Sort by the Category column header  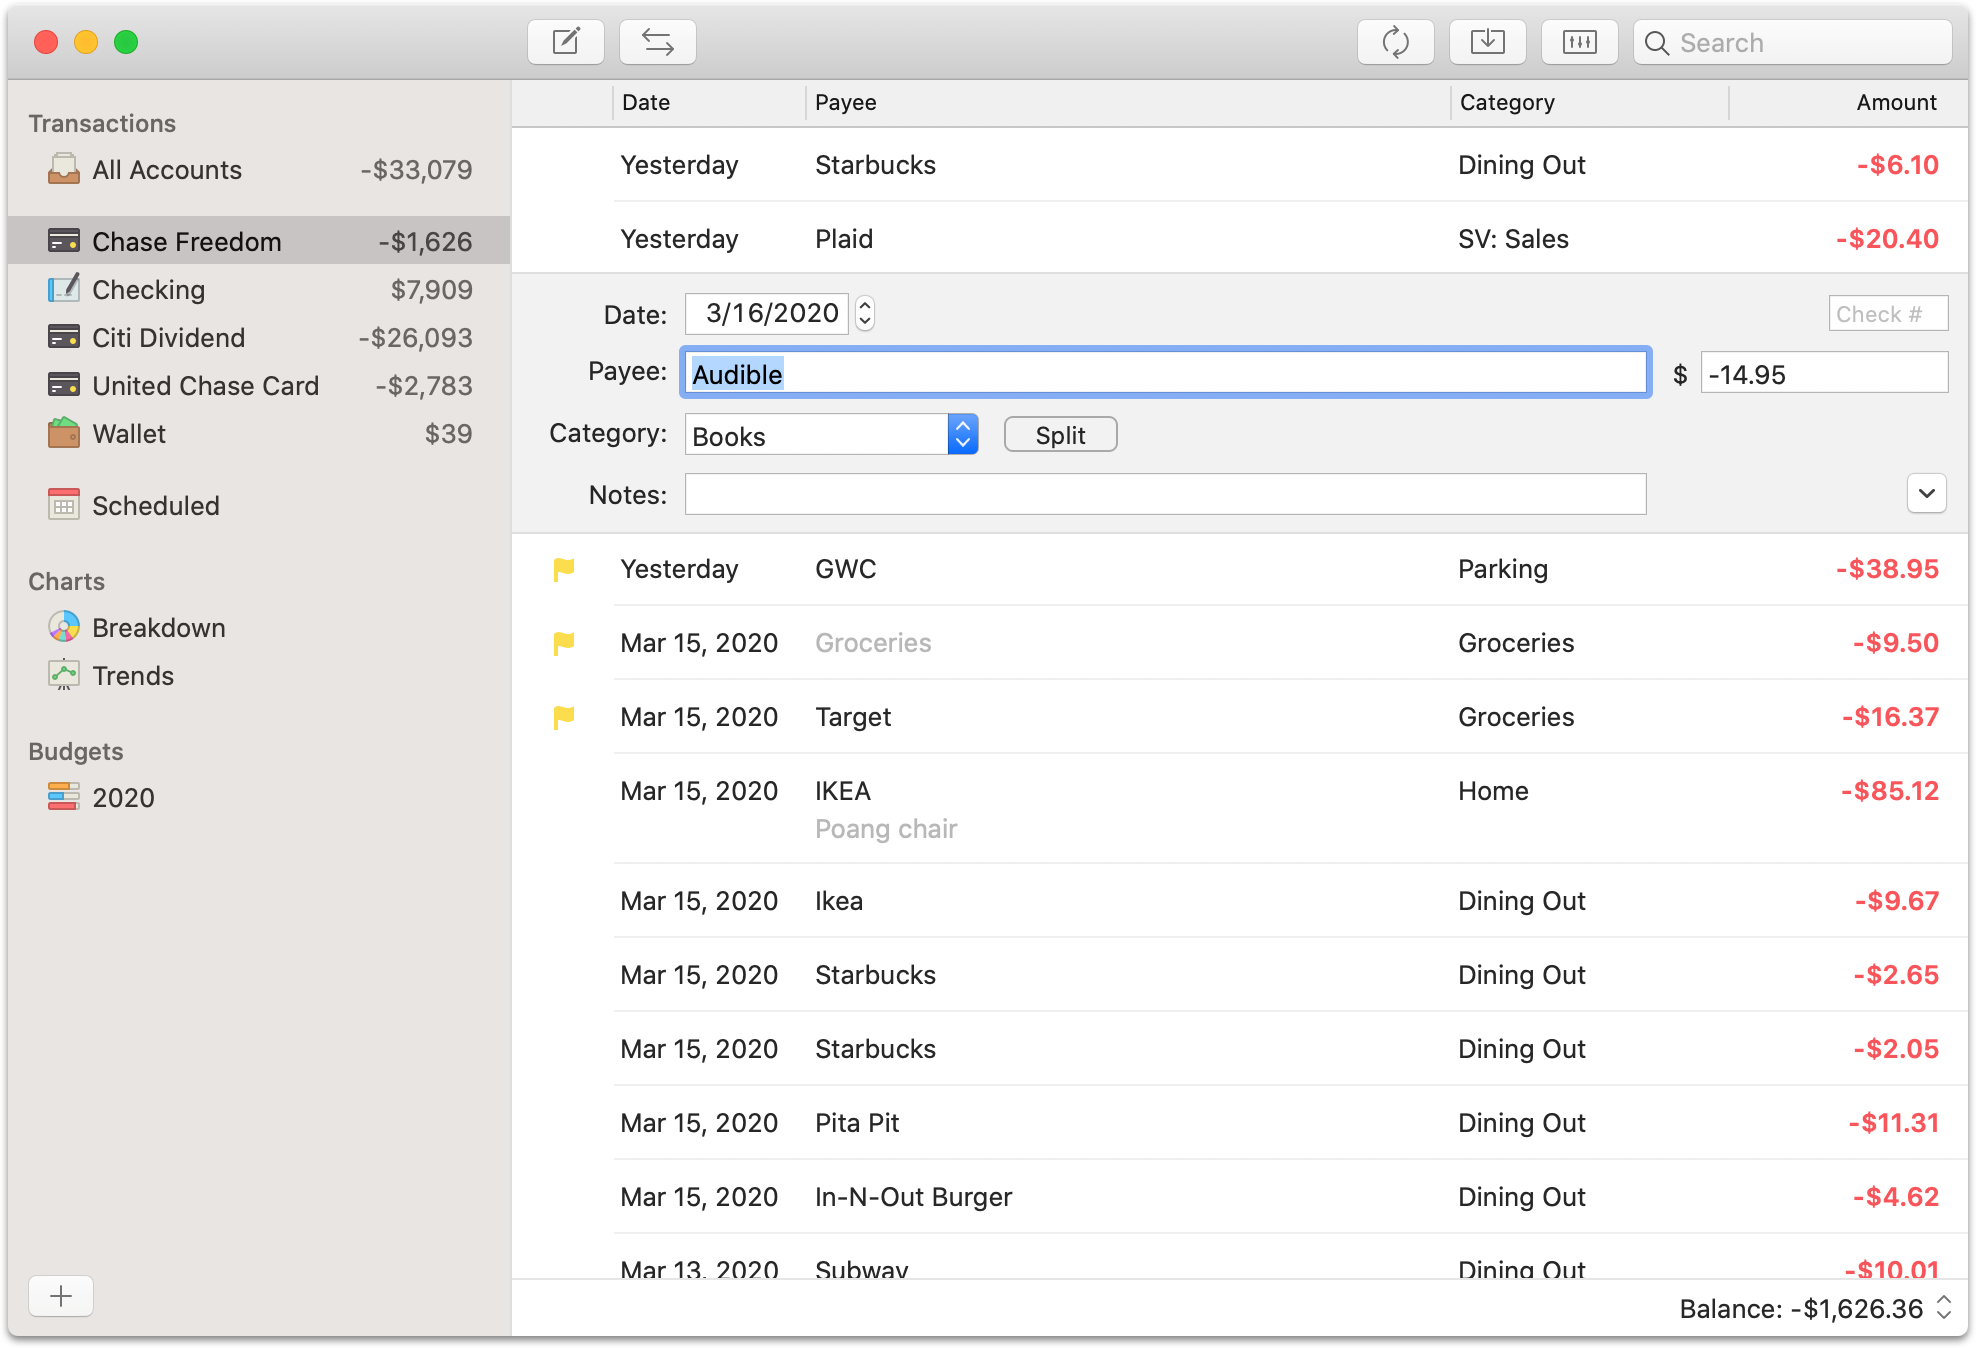tap(1590, 102)
